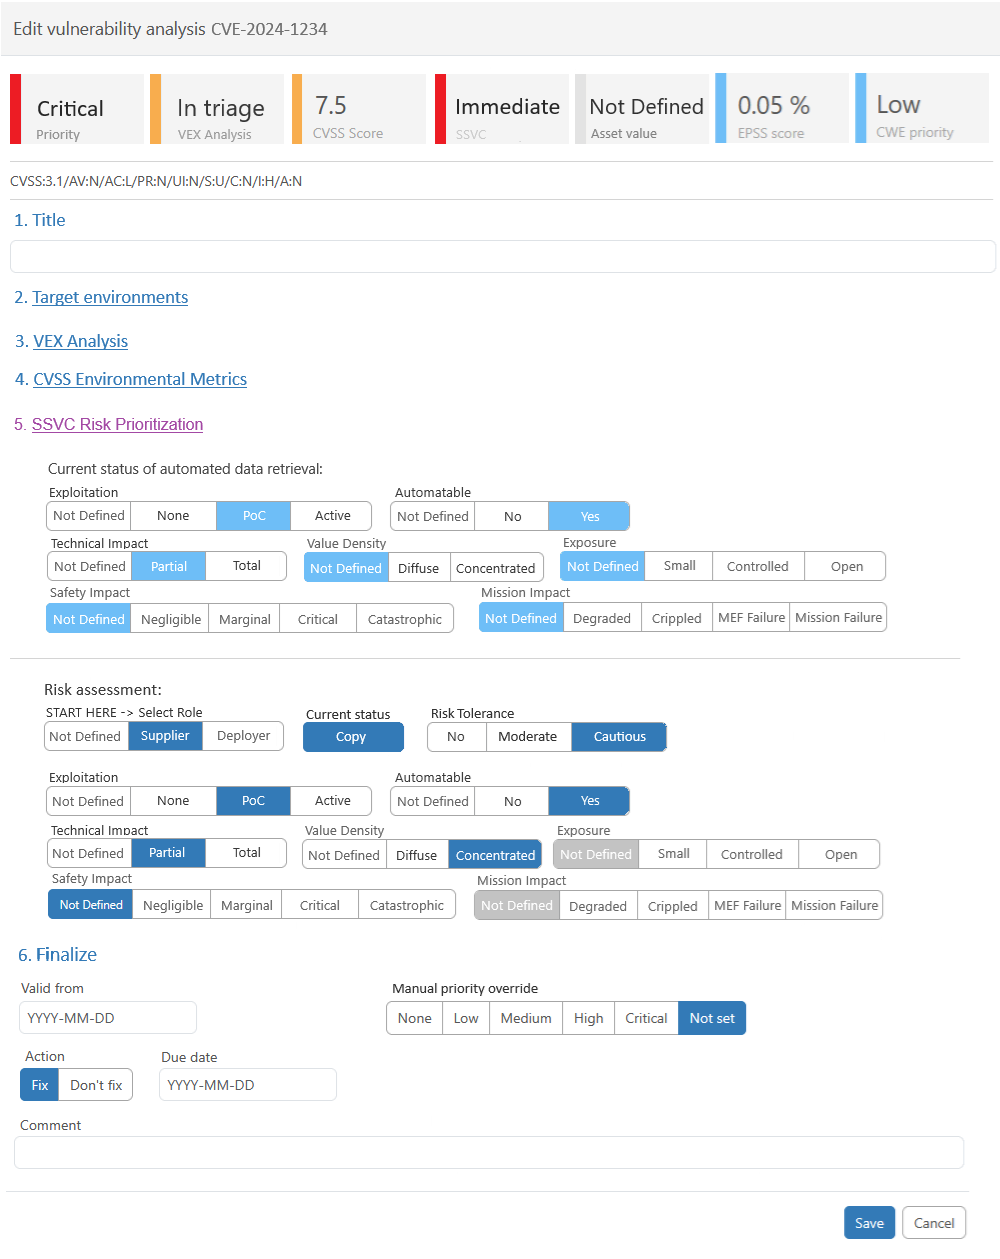Set Risk assessment Value Density to Diffuse
Viewport: 1000px width, 1259px height.
(416, 855)
